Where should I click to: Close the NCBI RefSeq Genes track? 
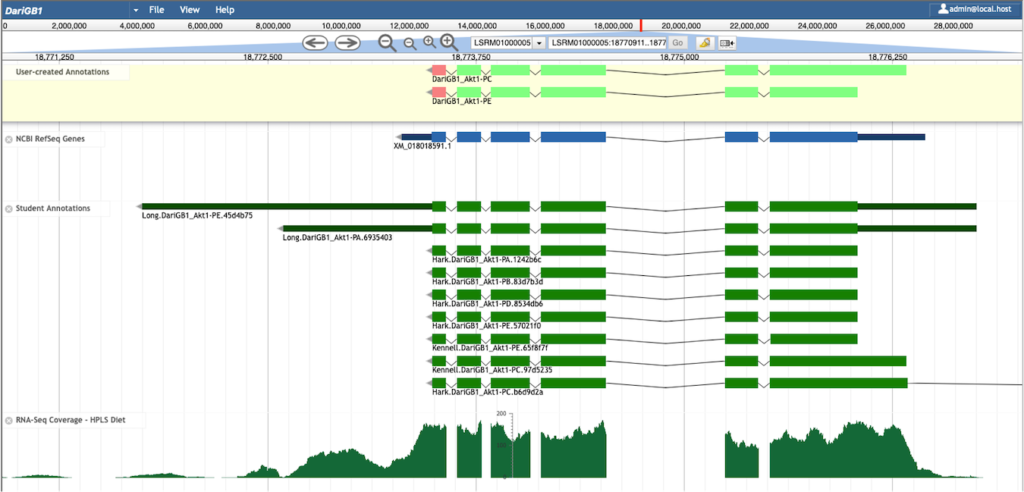[x=9, y=139]
